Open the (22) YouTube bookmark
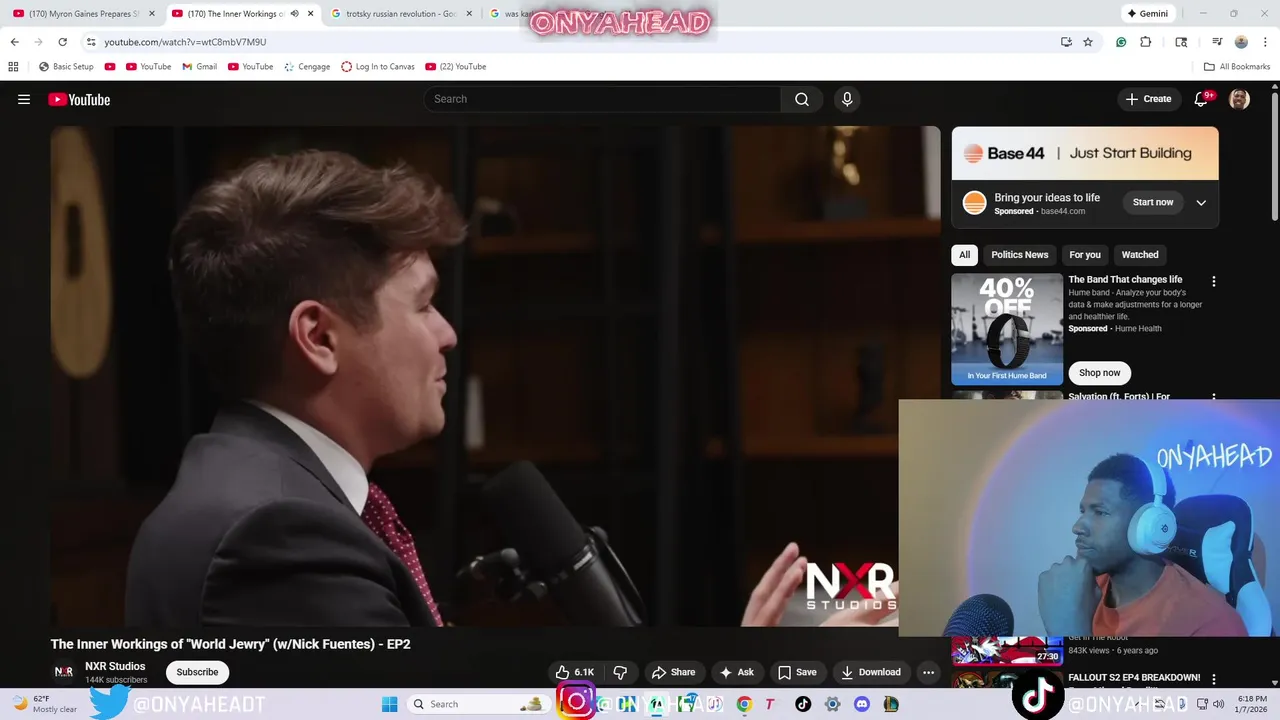This screenshot has width=1280, height=720. (x=456, y=67)
